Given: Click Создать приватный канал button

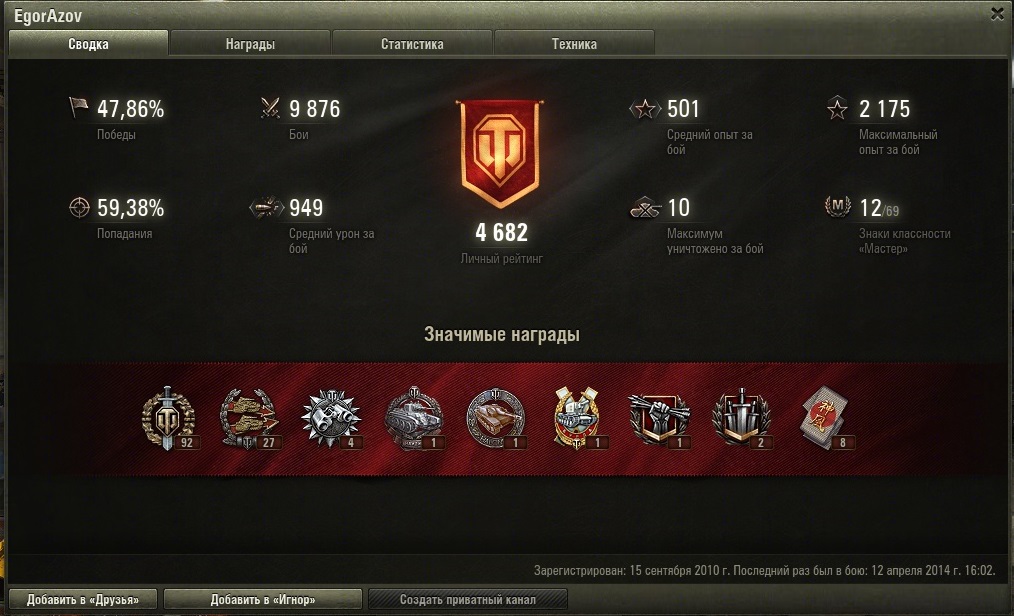Looking at the screenshot, I should click(x=468, y=599).
